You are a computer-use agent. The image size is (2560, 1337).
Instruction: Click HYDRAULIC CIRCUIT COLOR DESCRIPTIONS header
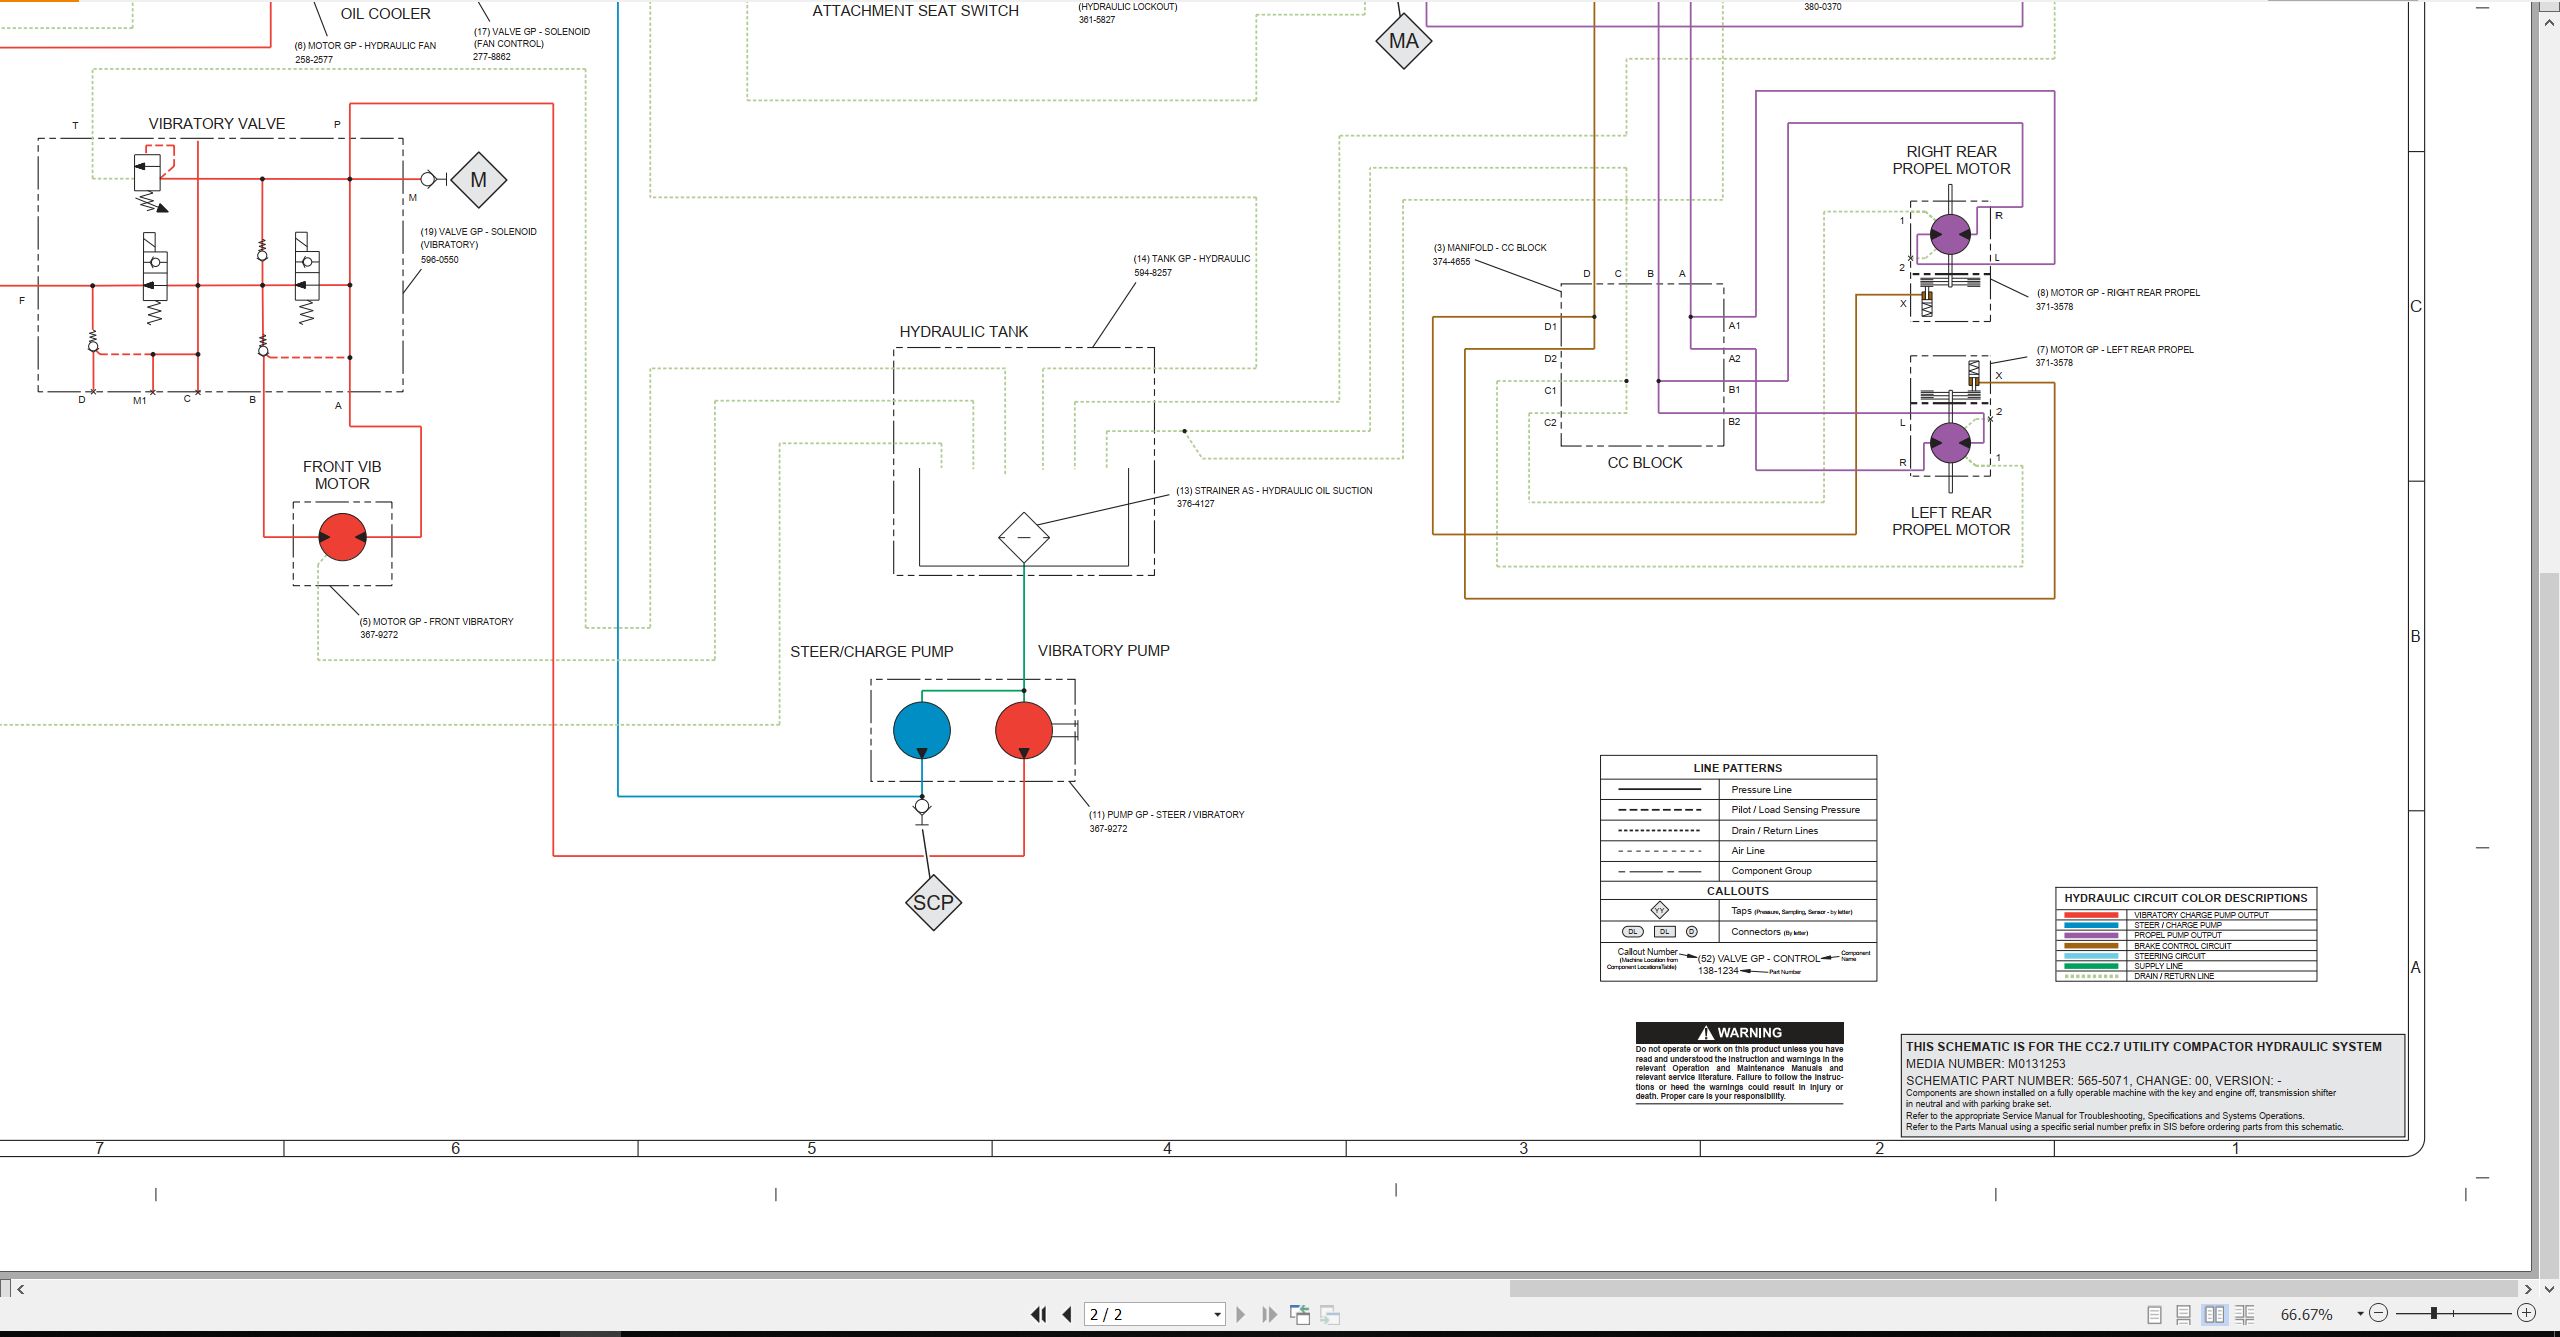pos(2186,898)
